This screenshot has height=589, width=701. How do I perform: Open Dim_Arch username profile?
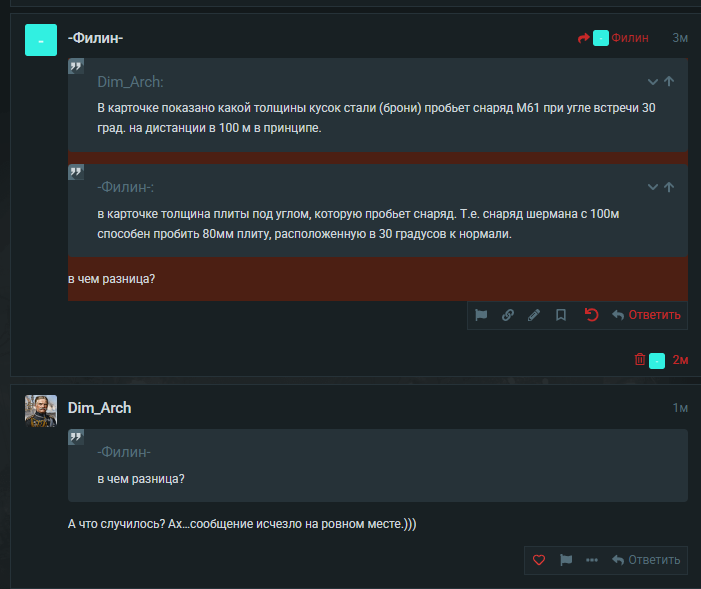[99, 408]
